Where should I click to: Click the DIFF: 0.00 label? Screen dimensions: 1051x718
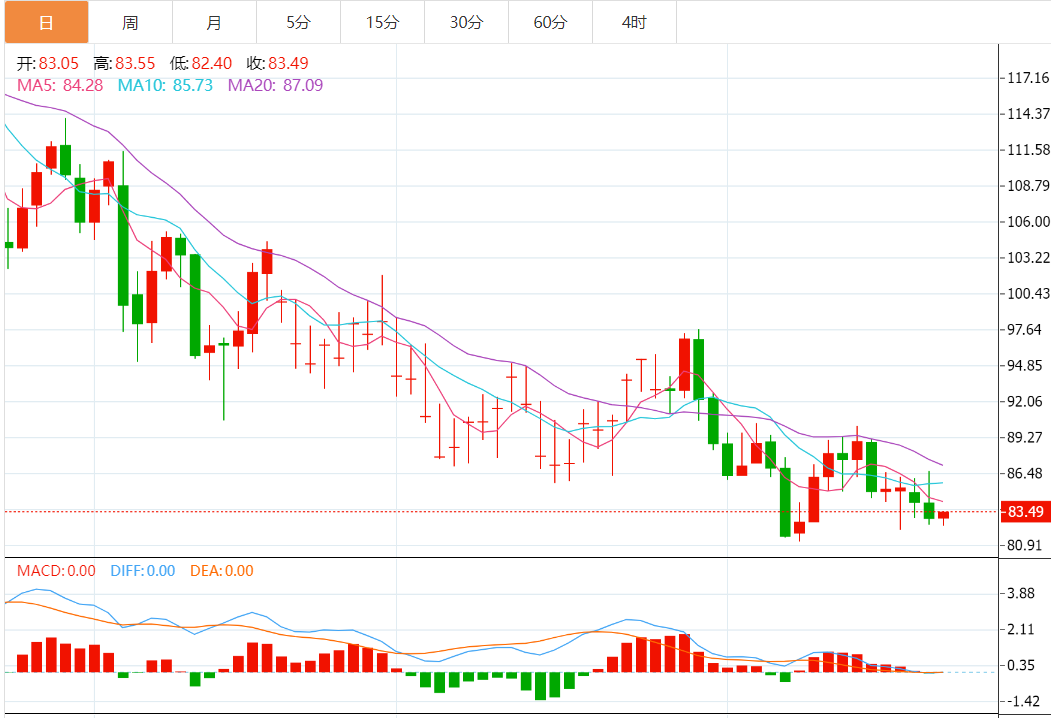[x=143, y=571]
